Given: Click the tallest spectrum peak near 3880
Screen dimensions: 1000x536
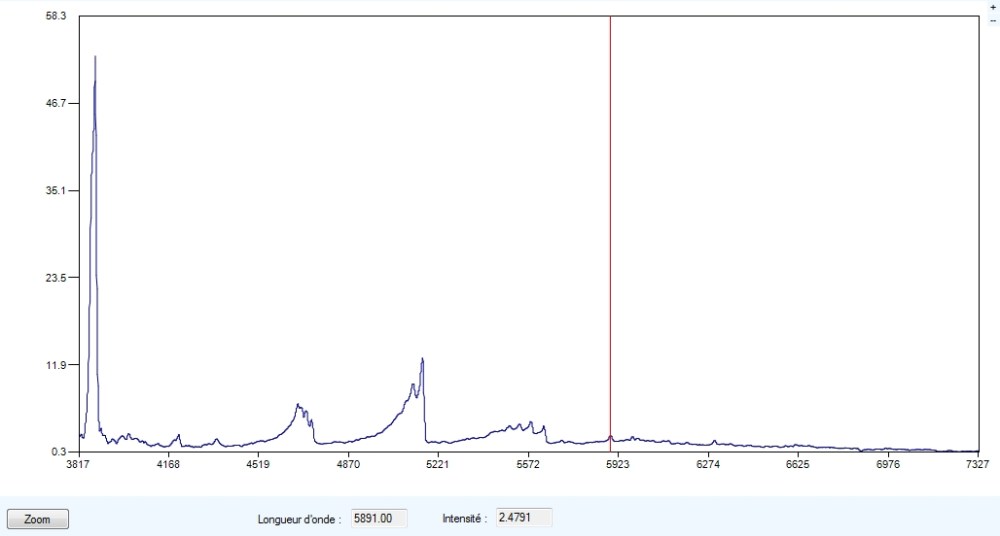Looking at the screenshot, I should 95,58.
